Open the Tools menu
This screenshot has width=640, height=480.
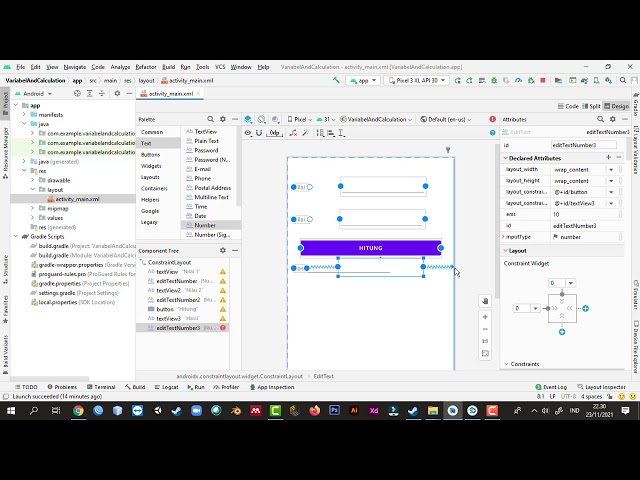[x=202, y=67]
